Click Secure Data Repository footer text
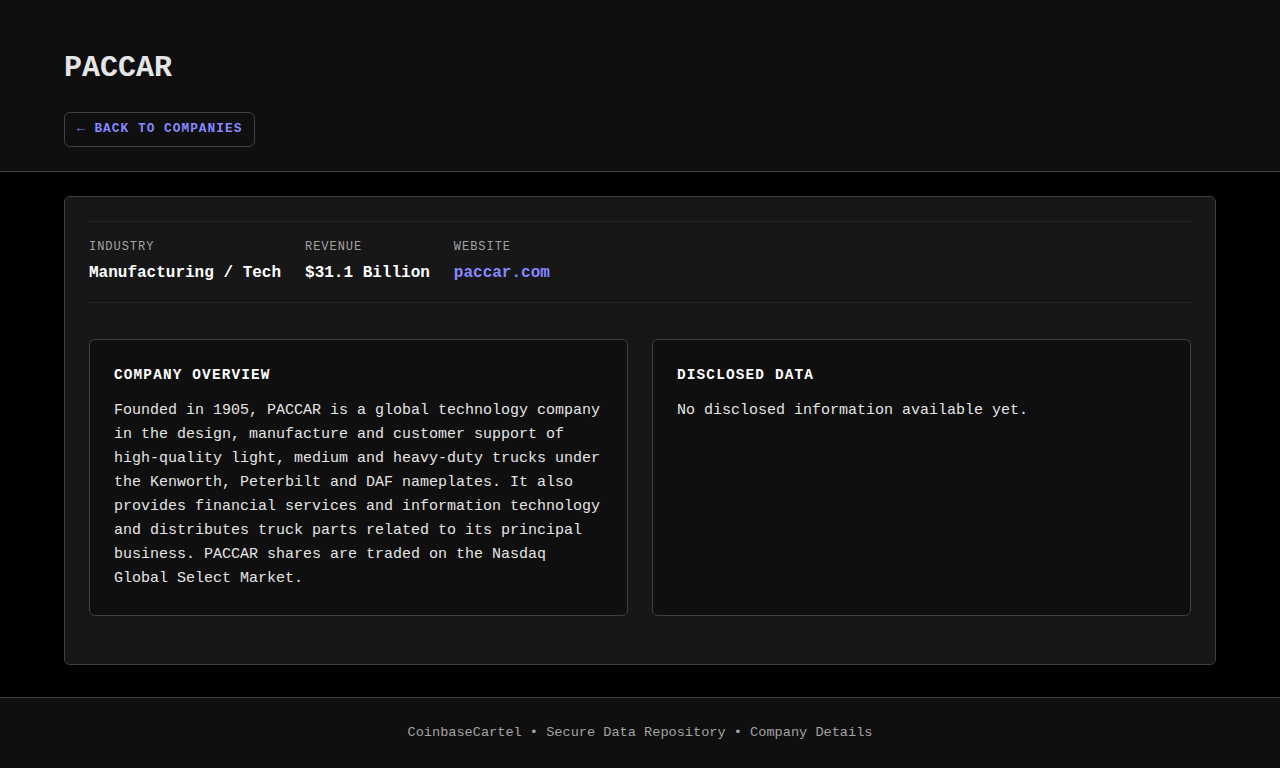The image size is (1280, 768). point(635,732)
